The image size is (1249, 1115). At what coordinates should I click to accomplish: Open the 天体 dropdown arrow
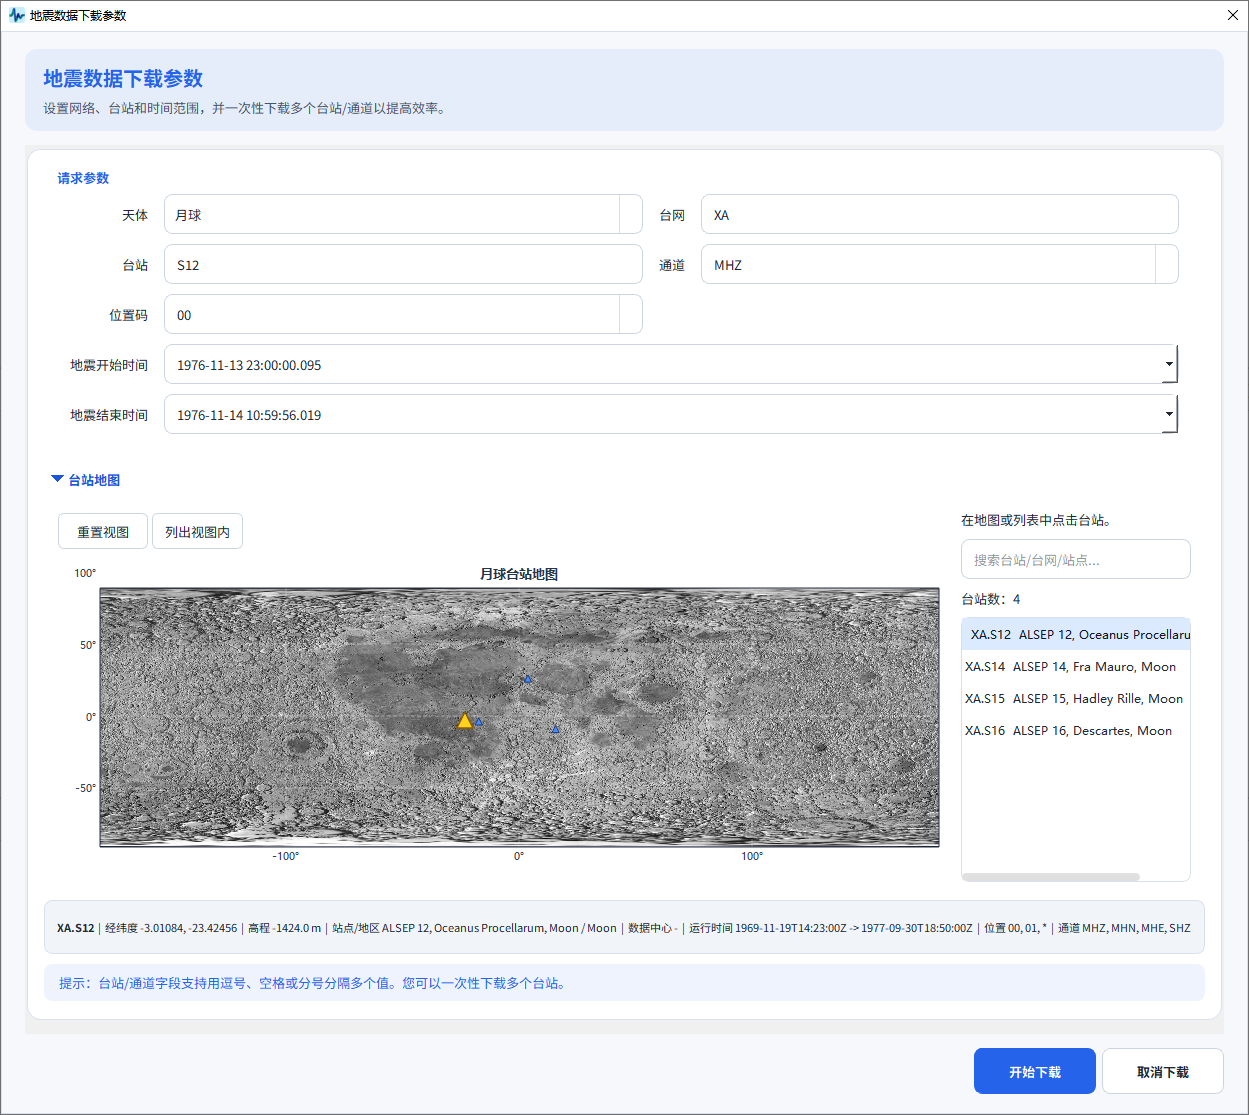click(x=631, y=215)
